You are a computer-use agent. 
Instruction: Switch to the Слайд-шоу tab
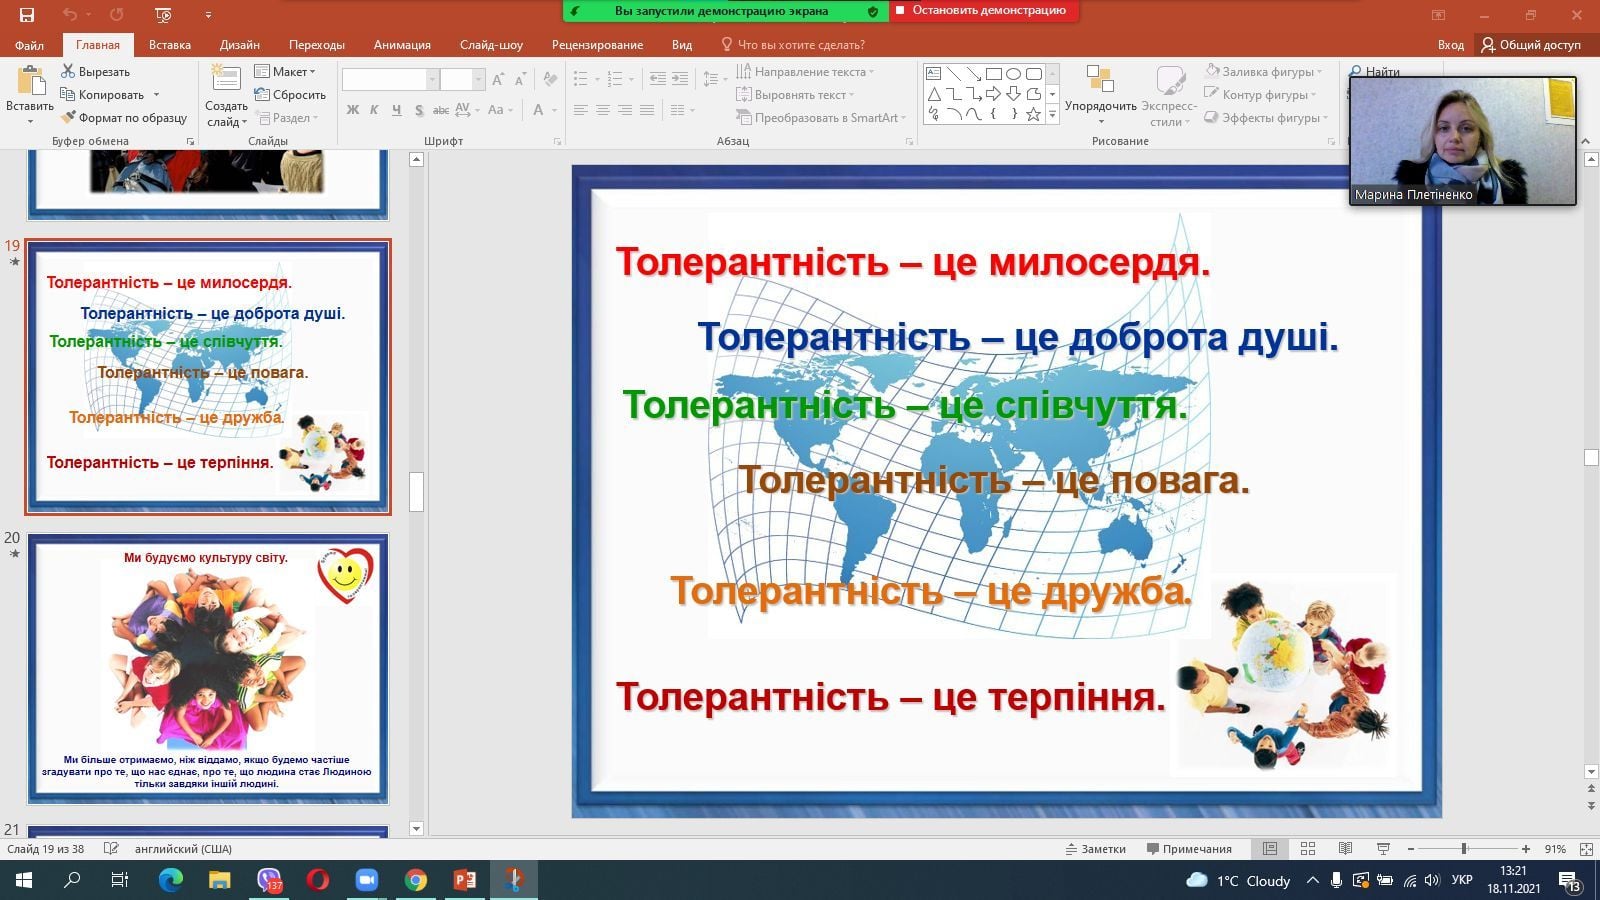point(491,45)
